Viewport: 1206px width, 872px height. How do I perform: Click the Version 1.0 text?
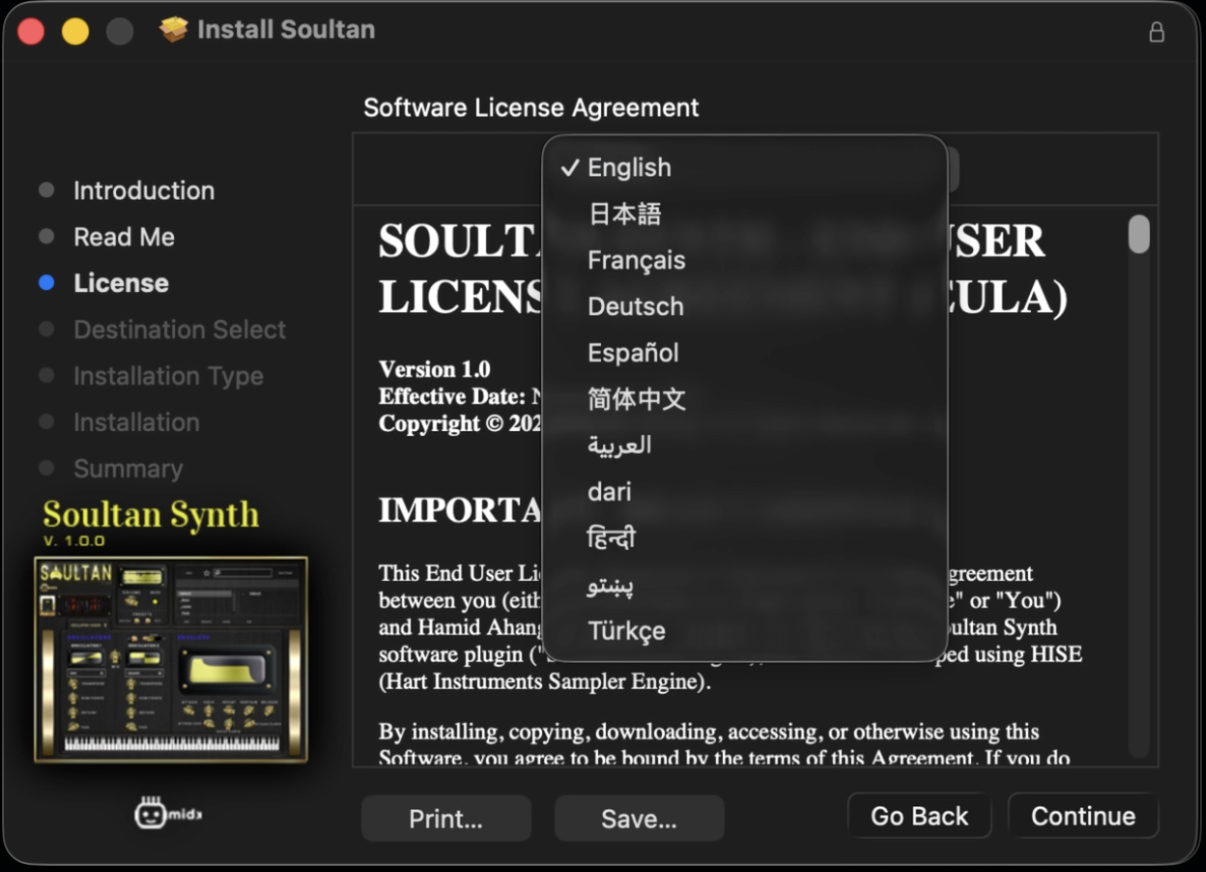(x=435, y=369)
